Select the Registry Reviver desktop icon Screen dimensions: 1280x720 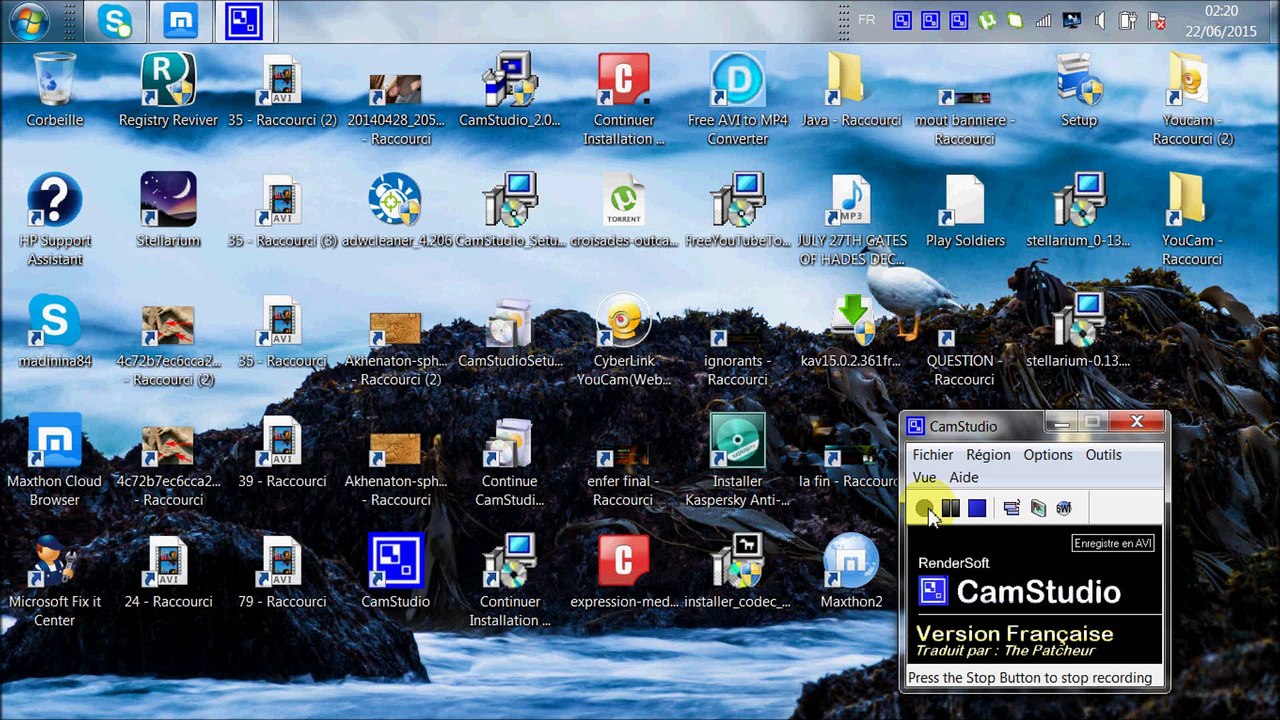(x=168, y=91)
